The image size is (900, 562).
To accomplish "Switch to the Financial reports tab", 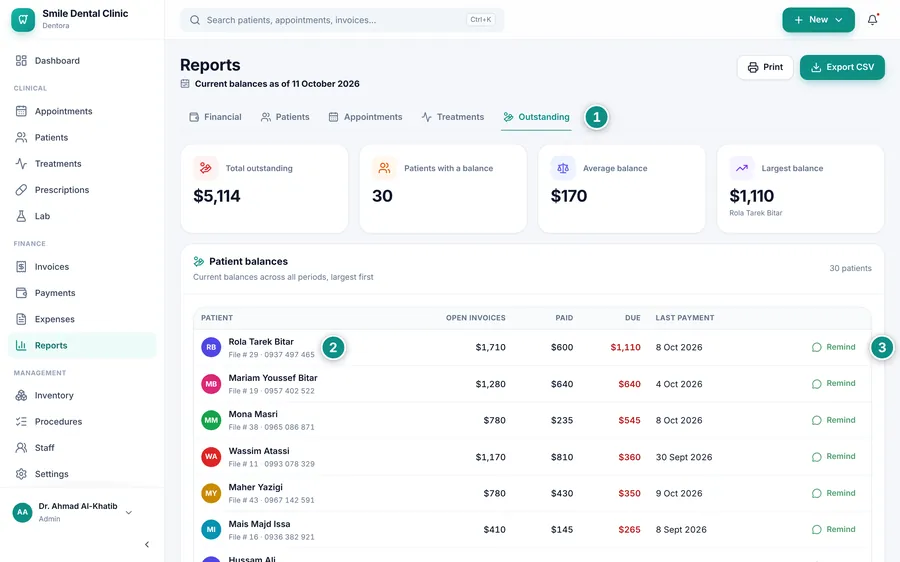I will [x=216, y=117].
